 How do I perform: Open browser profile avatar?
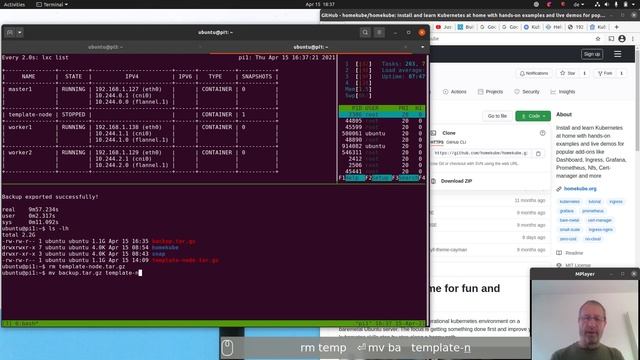tap(622, 39)
